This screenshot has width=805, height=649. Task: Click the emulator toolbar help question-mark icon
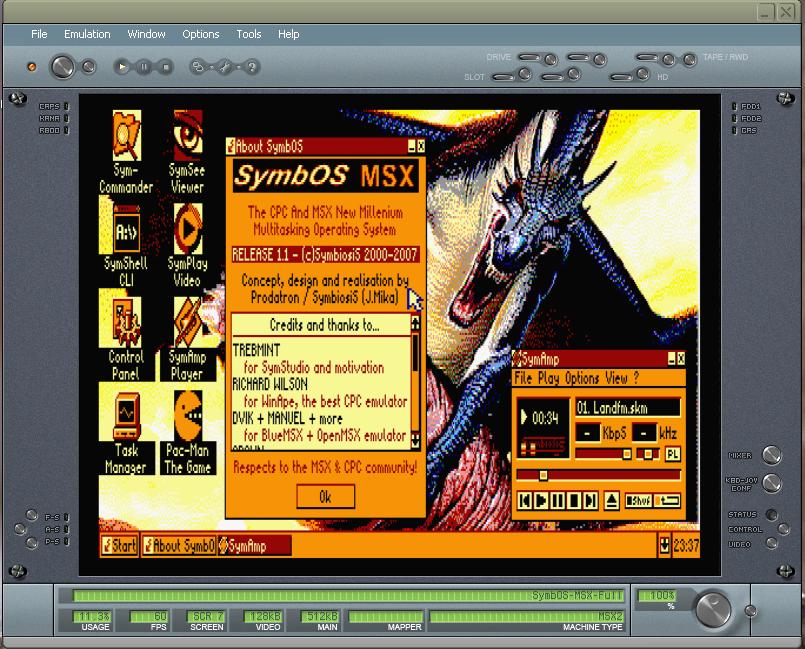click(252, 67)
